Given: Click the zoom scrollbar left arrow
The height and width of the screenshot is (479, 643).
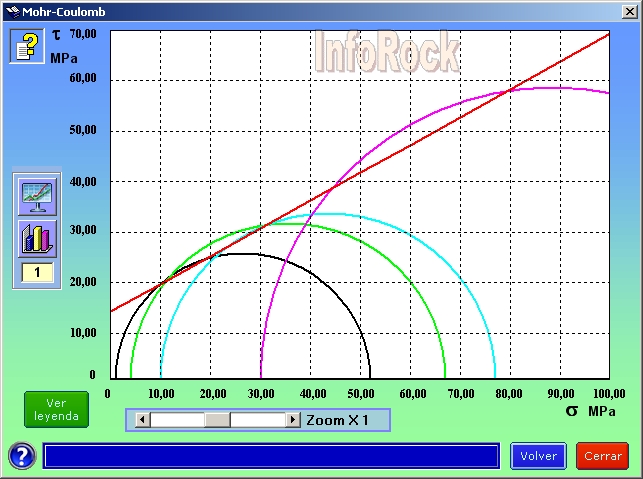Looking at the screenshot, I should pyautogui.click(x=142, y=420).
